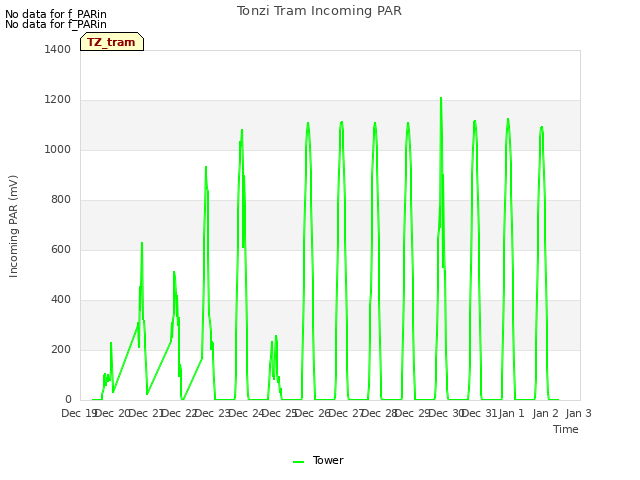The width and height of the screenshot is (640, 480).
Task: Click the y-axis value 0
Action: pyautogui.click(x=68, y=400)
